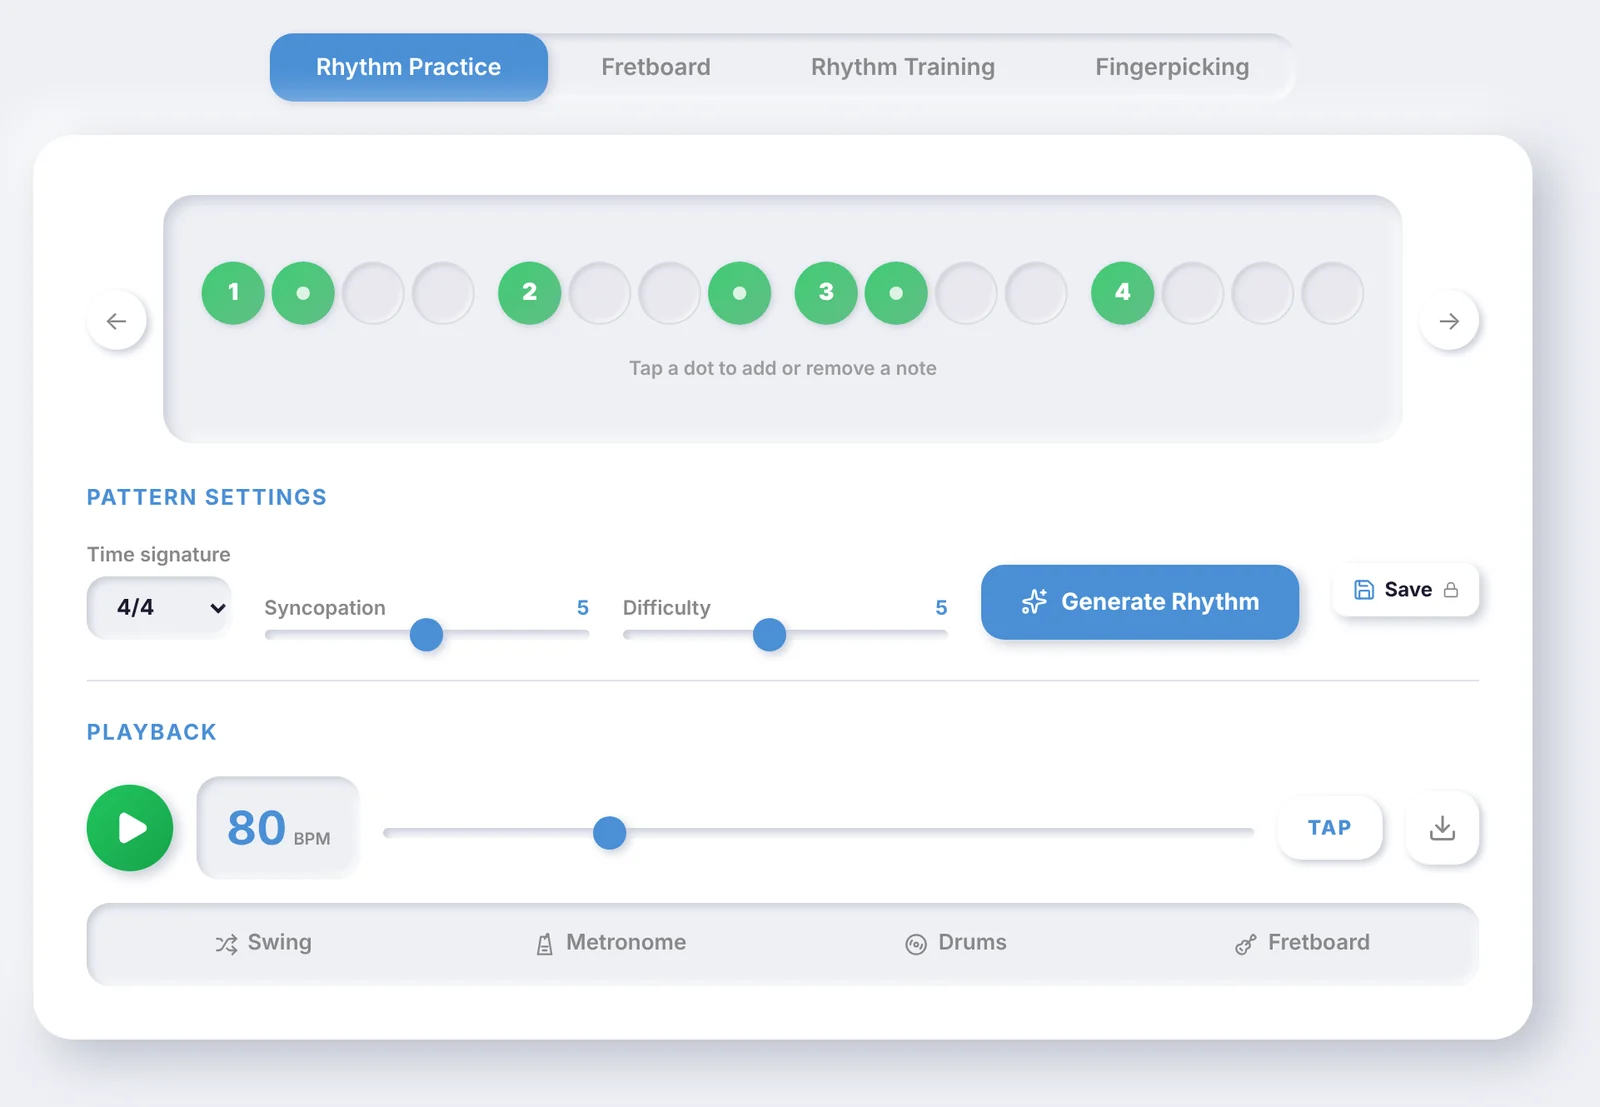
Task: Click the lock icon on Save button
Action: (x=1451, y=590)
